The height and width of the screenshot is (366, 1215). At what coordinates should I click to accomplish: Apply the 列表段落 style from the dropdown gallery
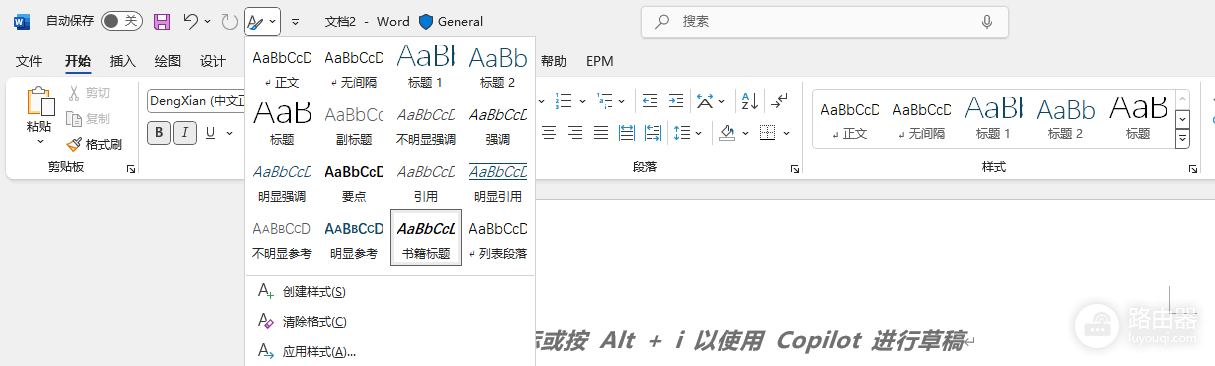498,237
